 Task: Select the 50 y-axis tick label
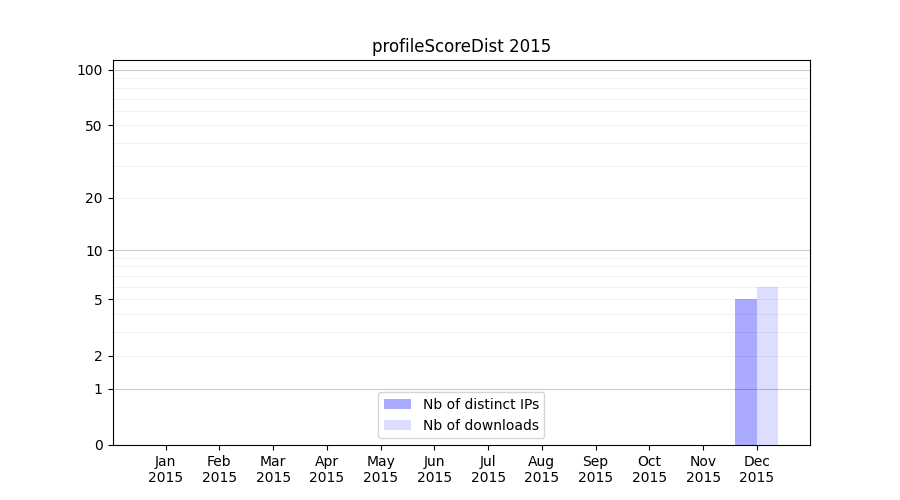tap(94, 126)
